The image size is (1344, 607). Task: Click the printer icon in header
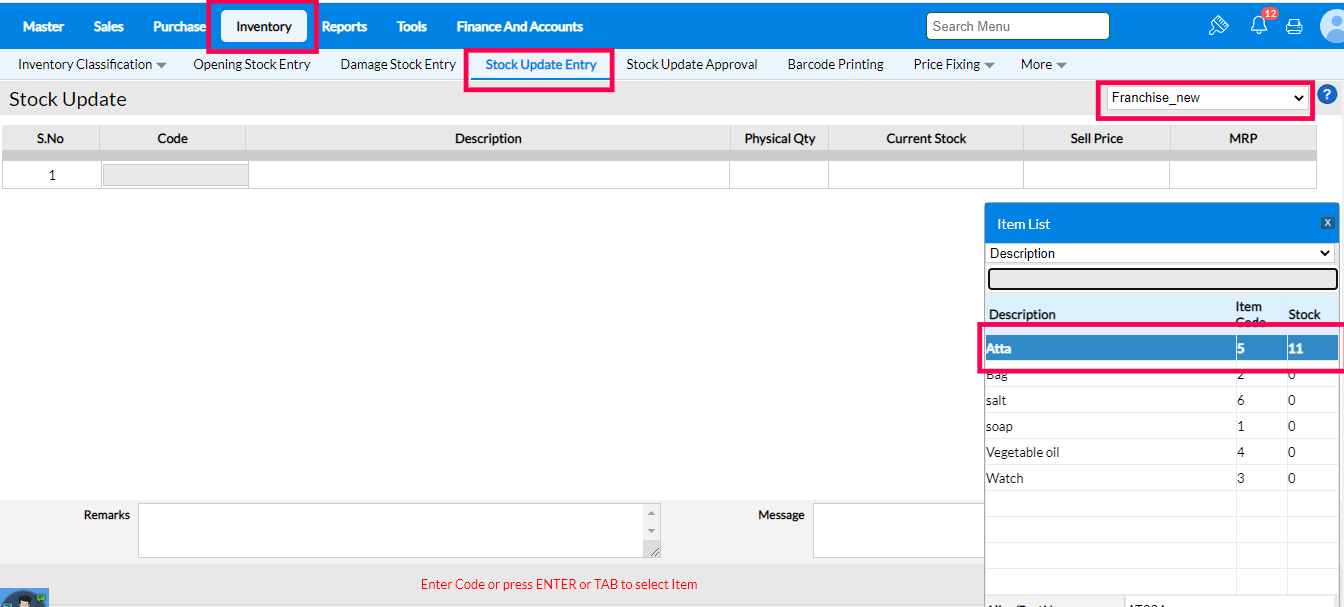pos(1294,27)
